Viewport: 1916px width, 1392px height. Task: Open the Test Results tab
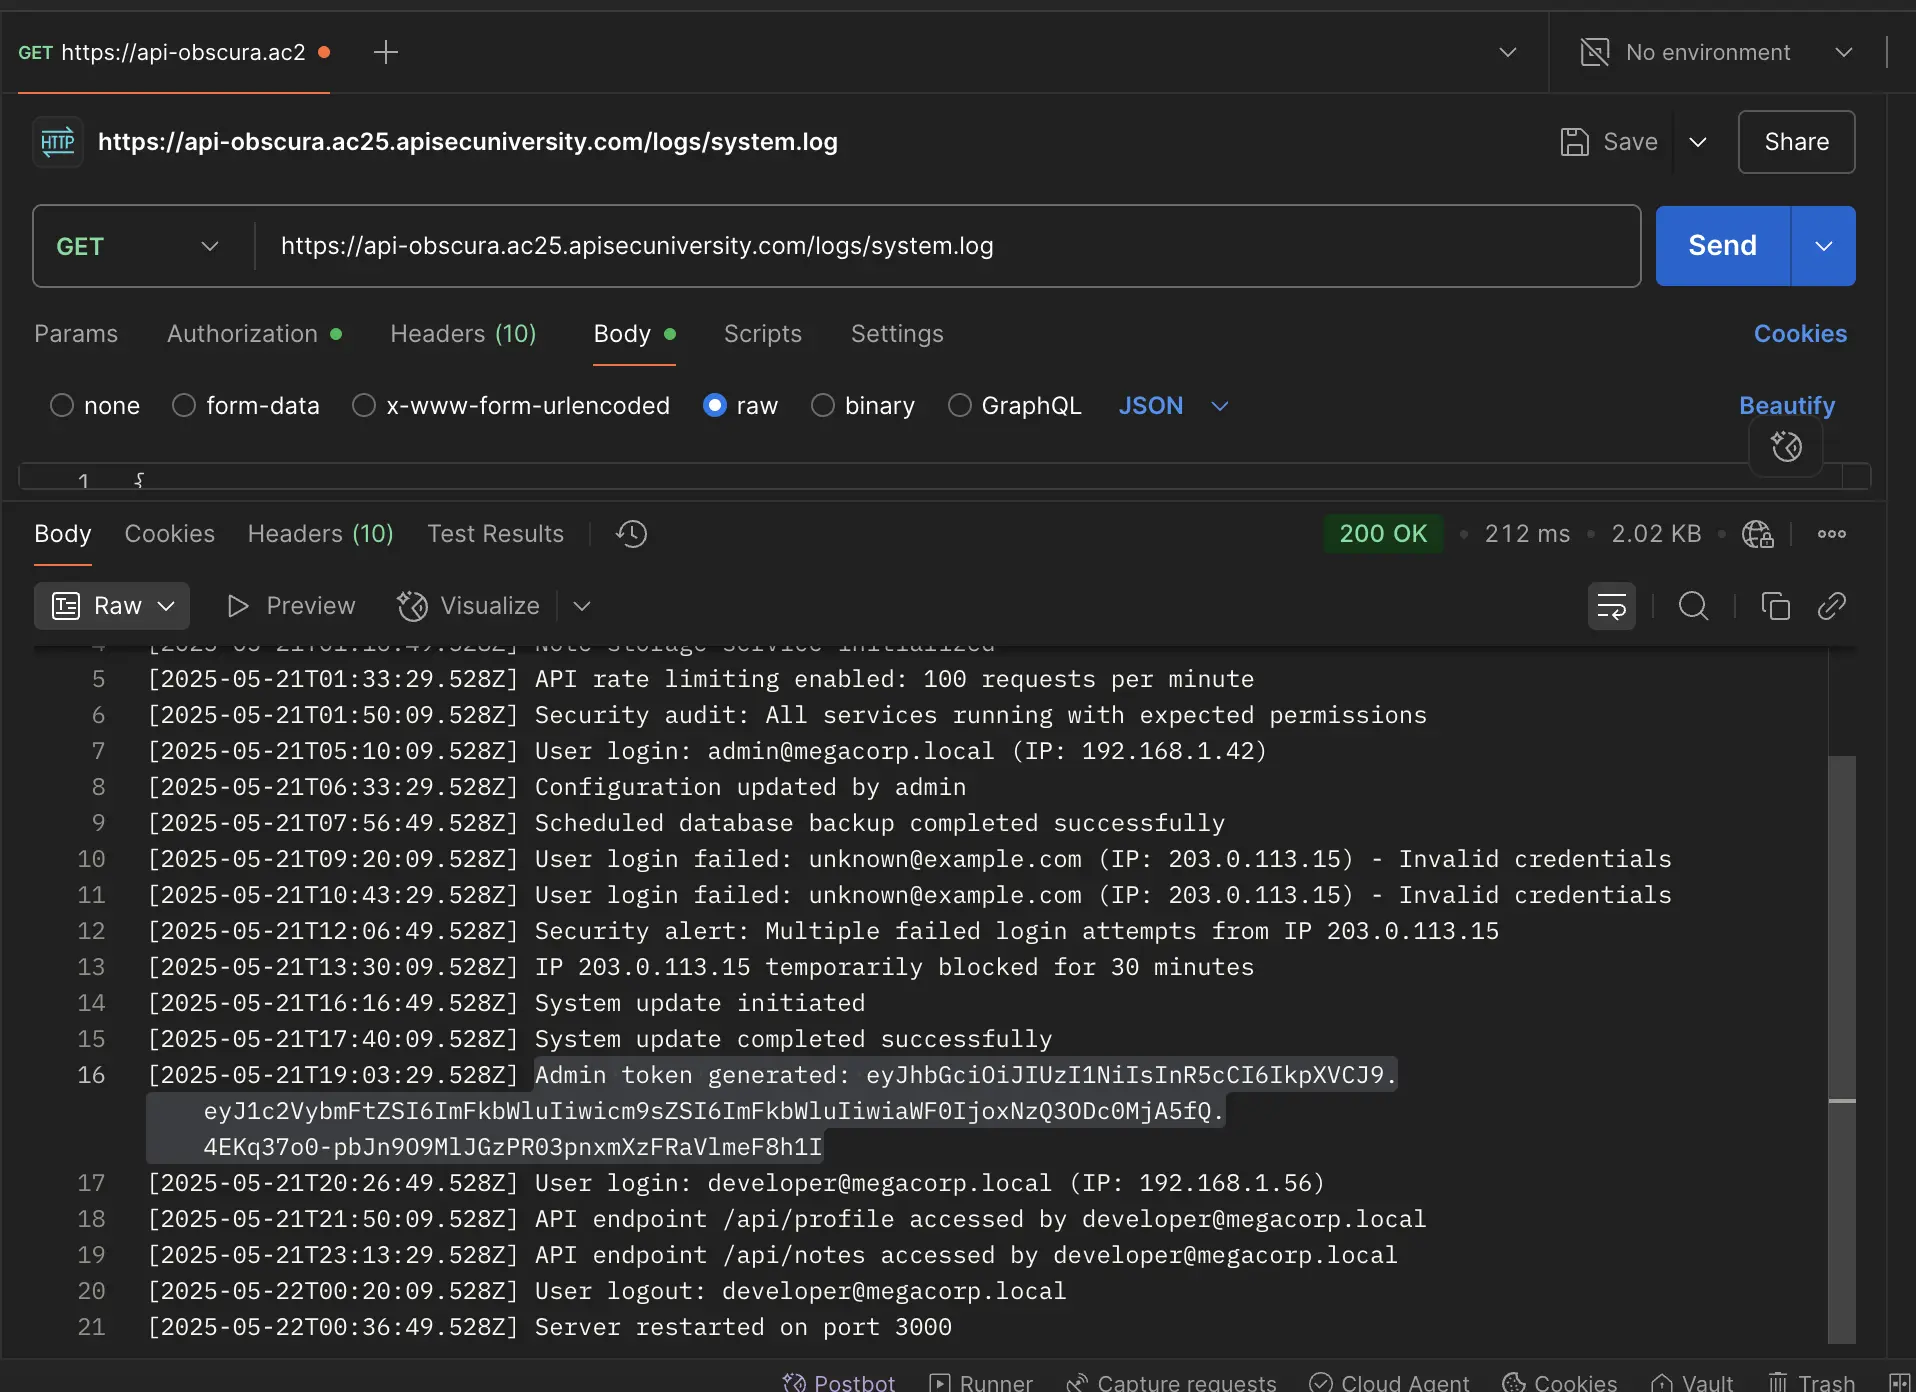coord(495,534)
